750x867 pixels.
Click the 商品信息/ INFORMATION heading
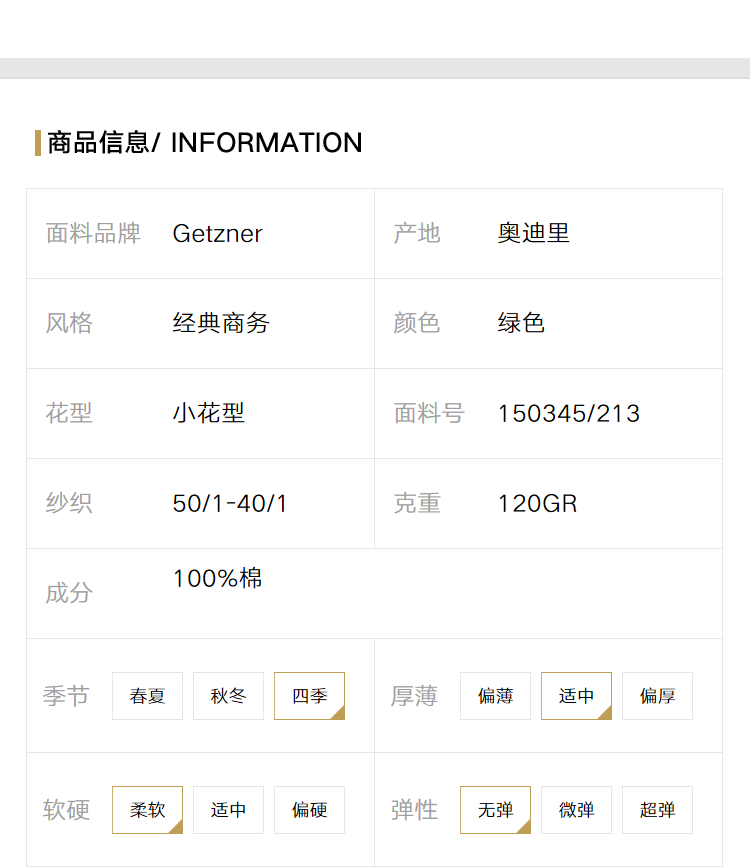(x=205, y=143)
